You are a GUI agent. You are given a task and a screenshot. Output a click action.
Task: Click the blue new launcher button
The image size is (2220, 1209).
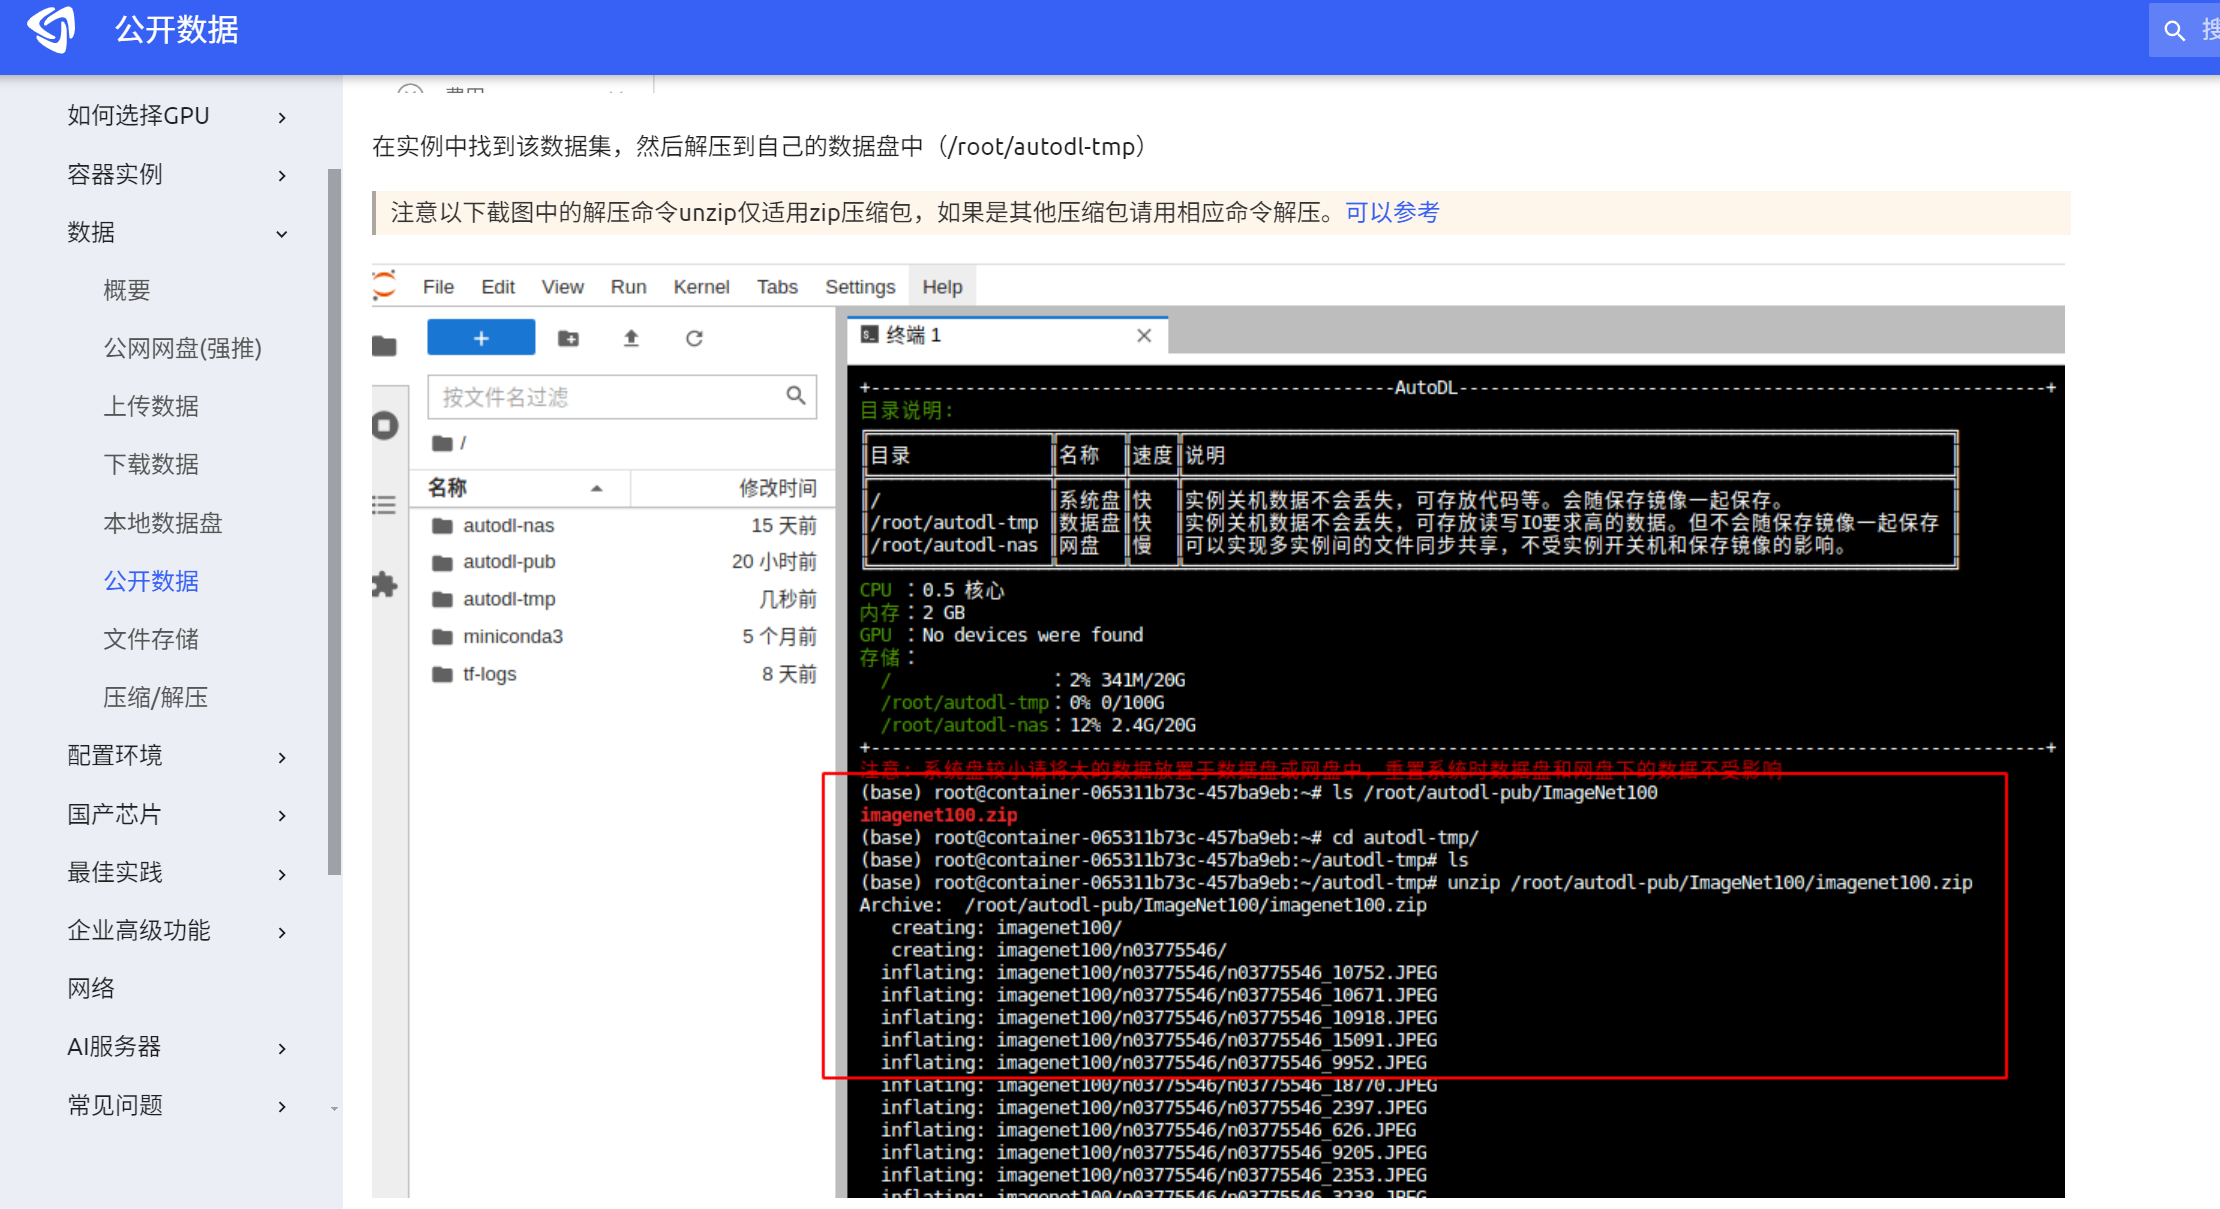coord(480,337)
